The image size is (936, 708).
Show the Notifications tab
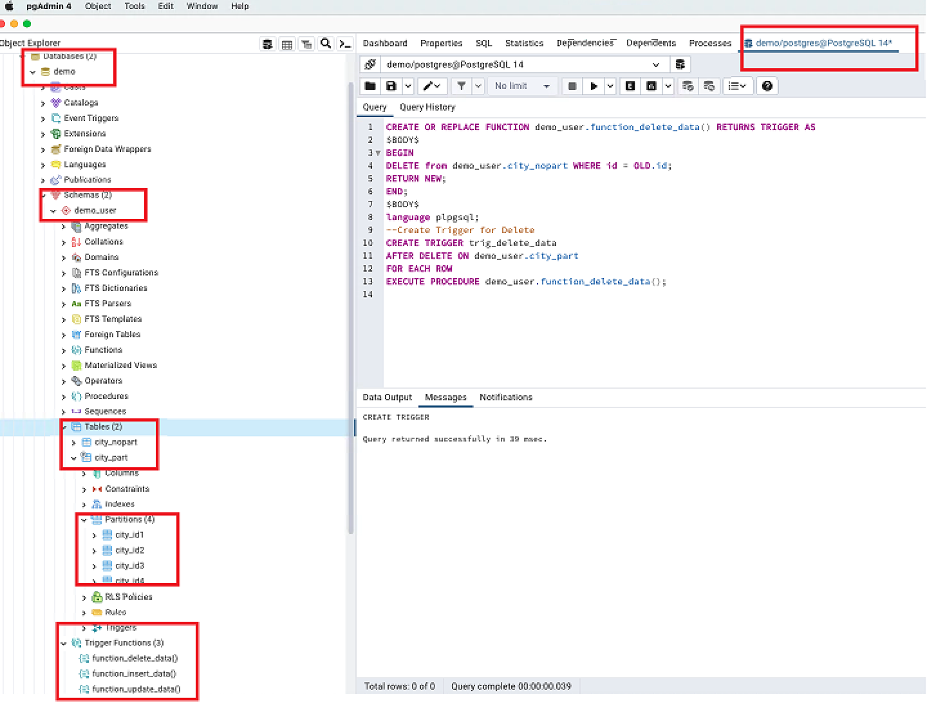tap(506, 398)
